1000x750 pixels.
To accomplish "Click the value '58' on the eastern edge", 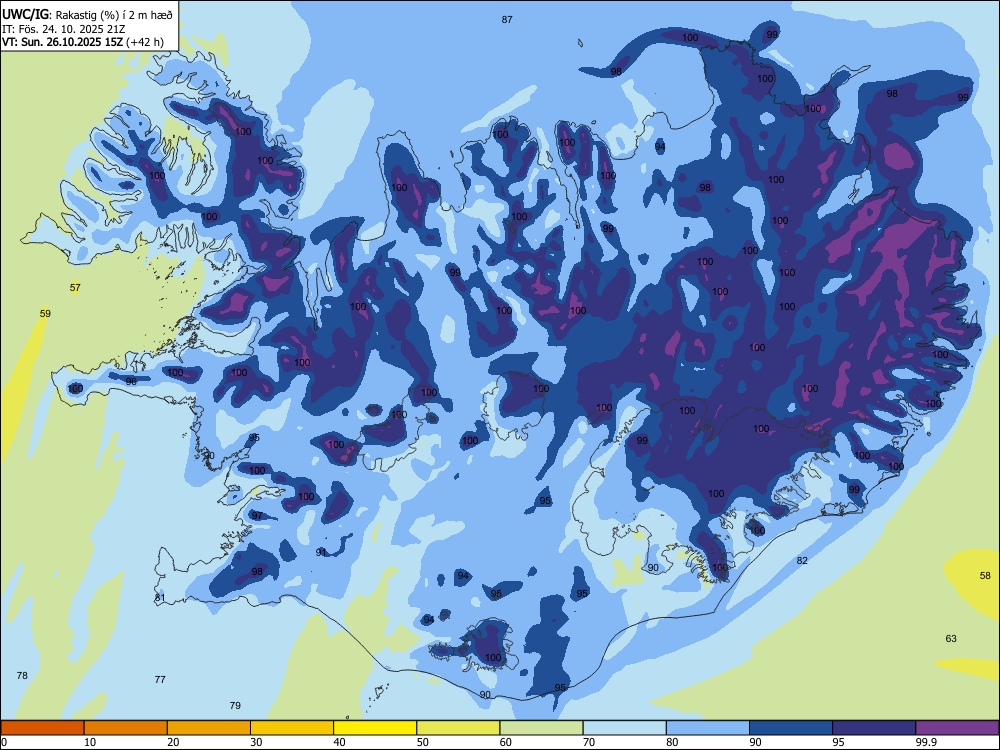I will (985, 575).
